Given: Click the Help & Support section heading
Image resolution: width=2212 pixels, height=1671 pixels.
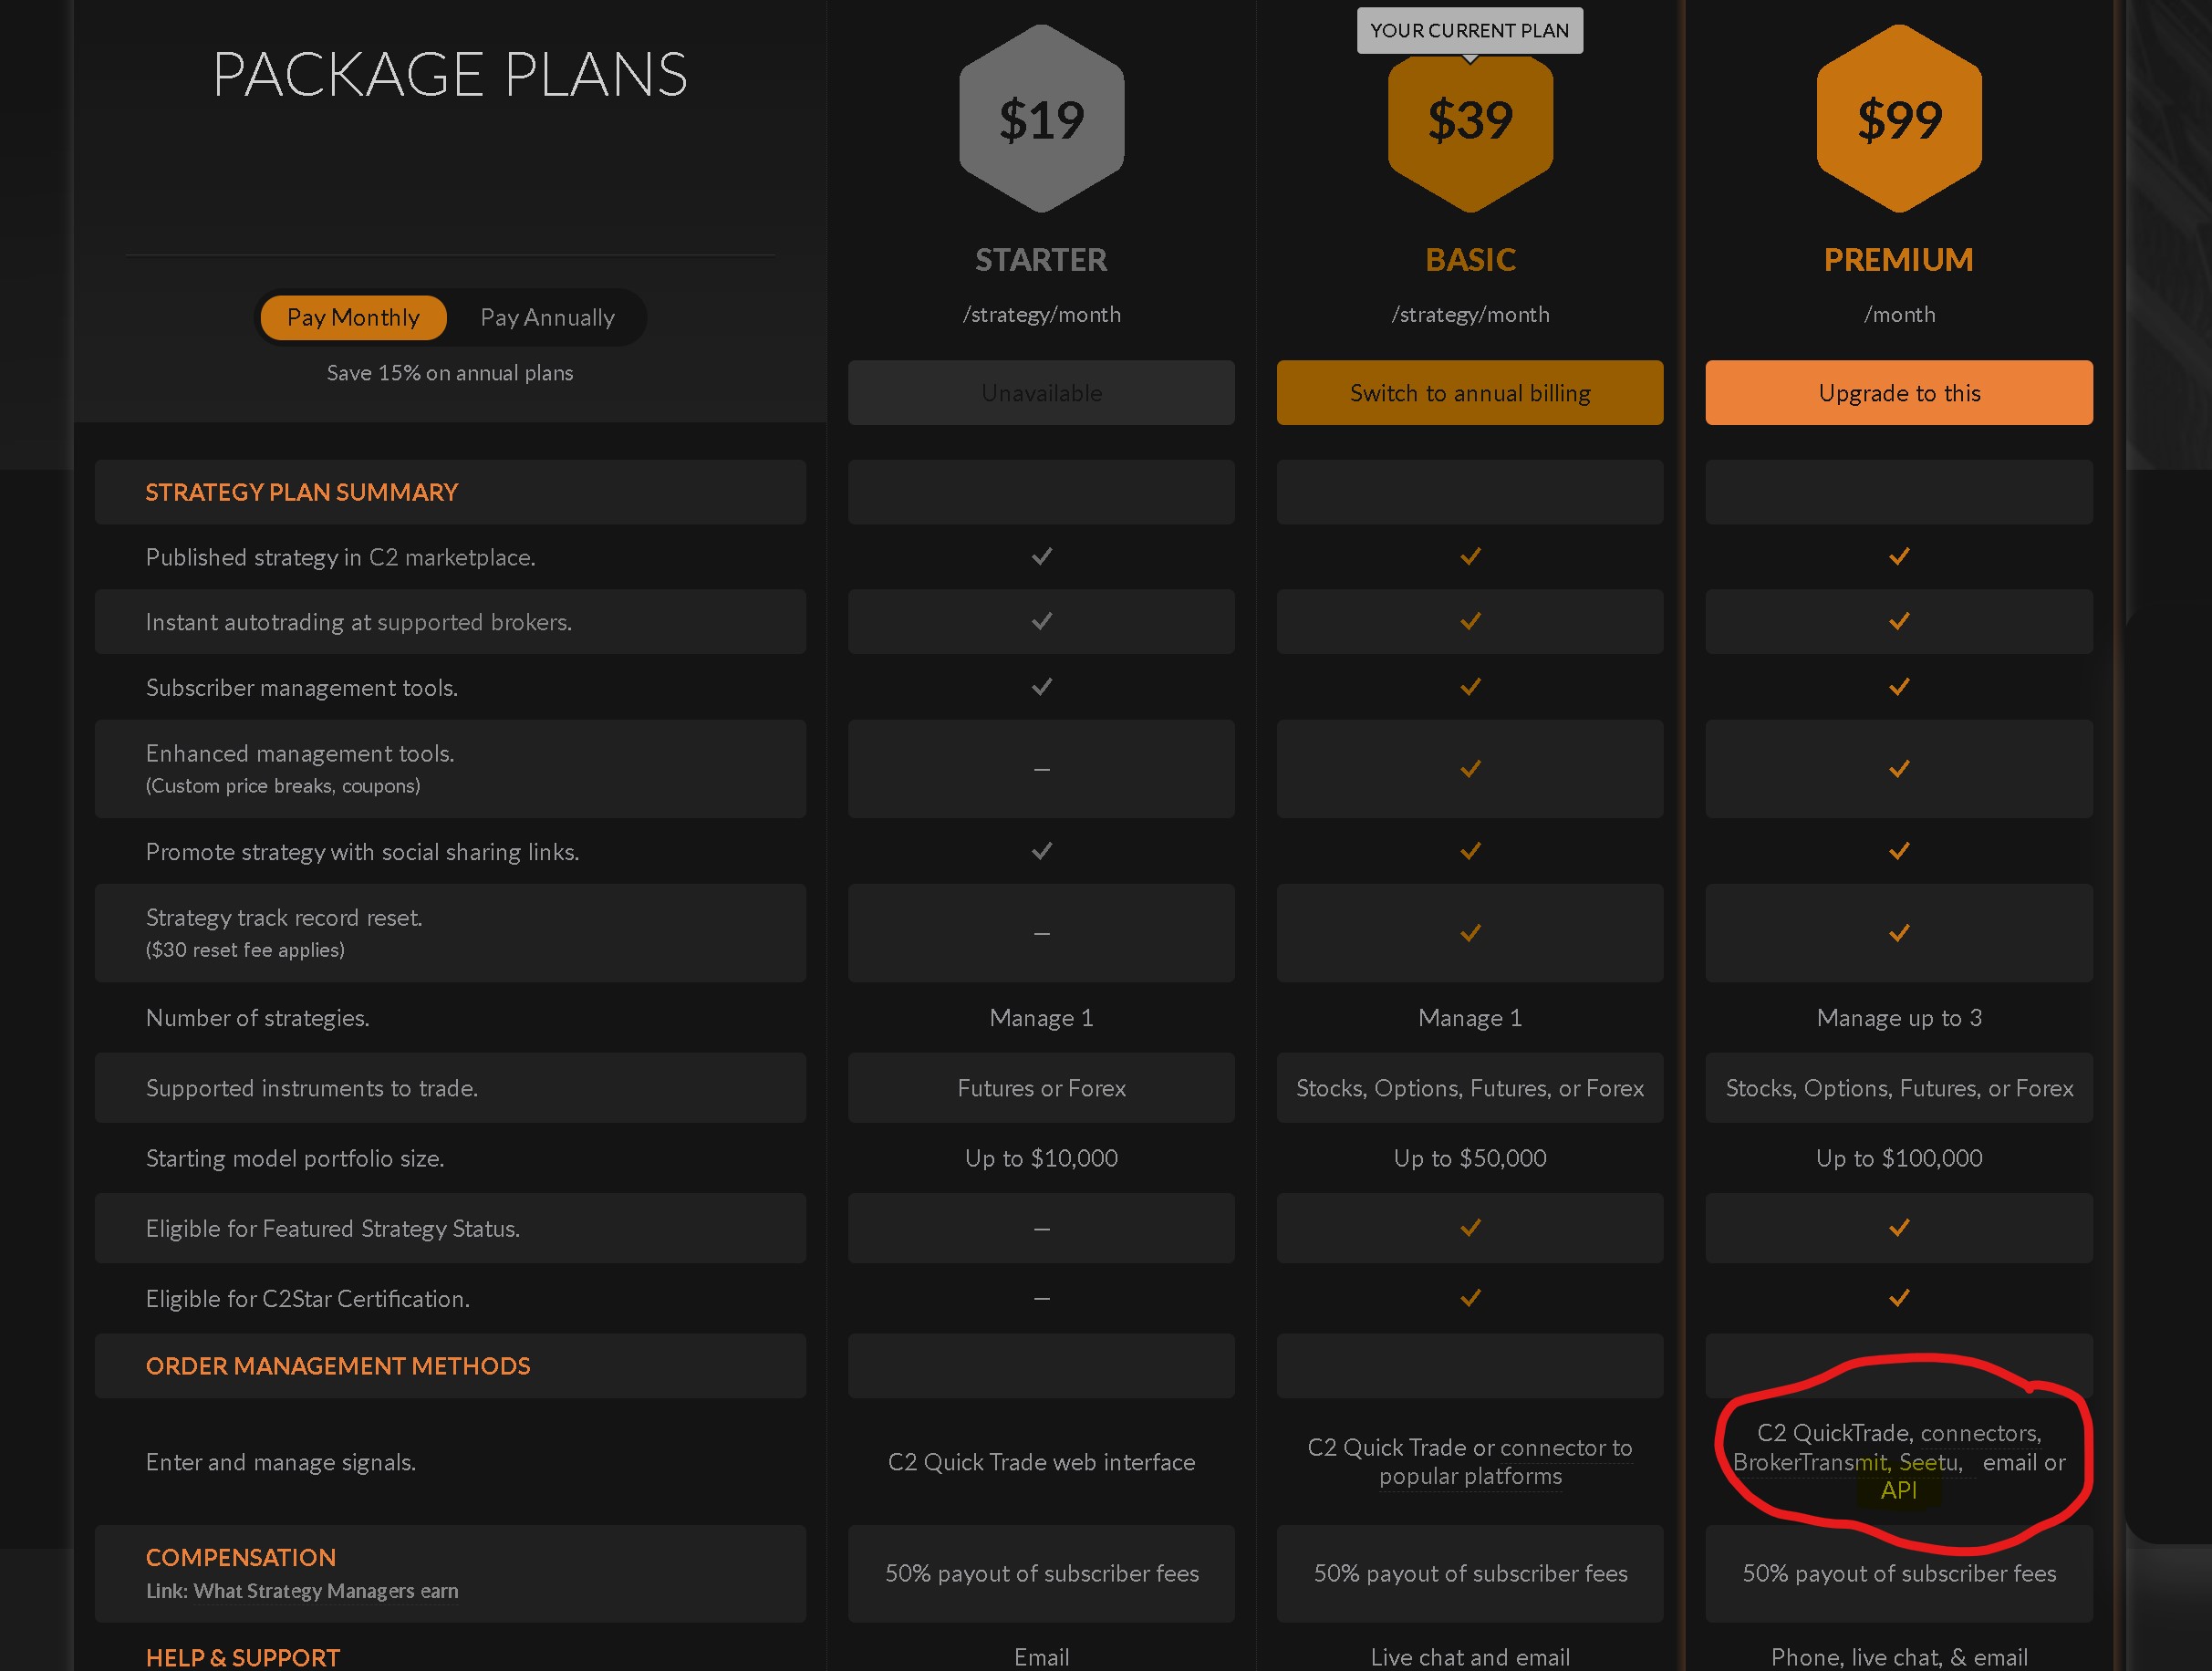Looking at the screenshot, I should (243, 1657).
